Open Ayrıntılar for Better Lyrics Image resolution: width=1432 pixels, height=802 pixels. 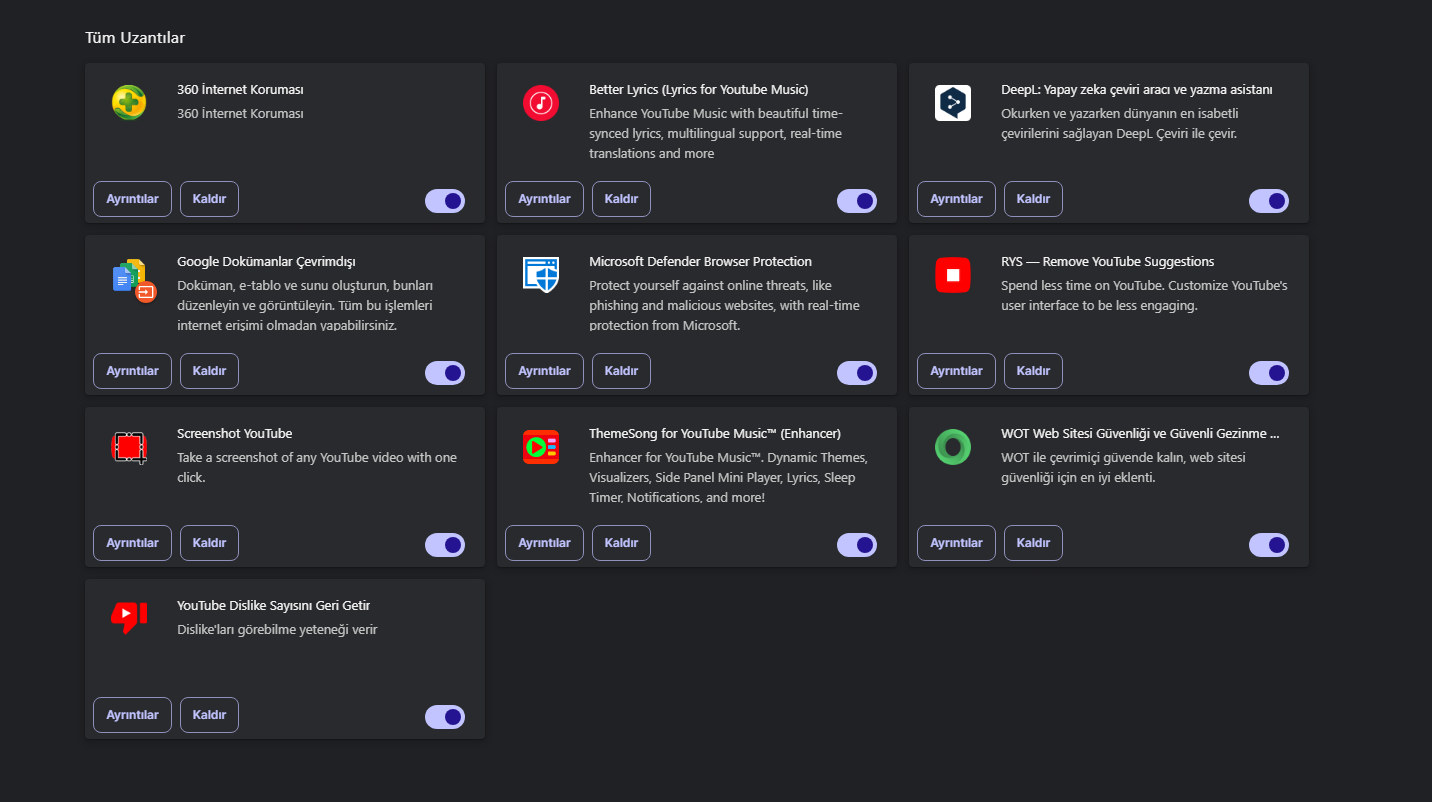[x=545, y=199]
